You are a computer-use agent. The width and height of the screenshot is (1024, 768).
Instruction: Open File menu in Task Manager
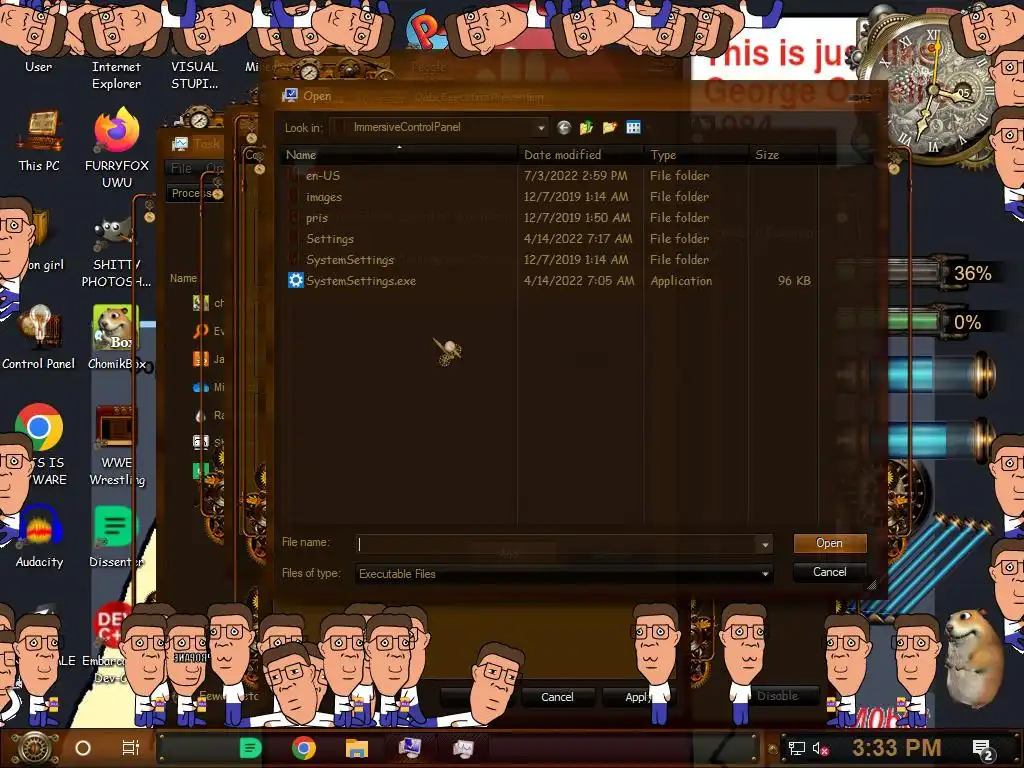click(181, 168)
